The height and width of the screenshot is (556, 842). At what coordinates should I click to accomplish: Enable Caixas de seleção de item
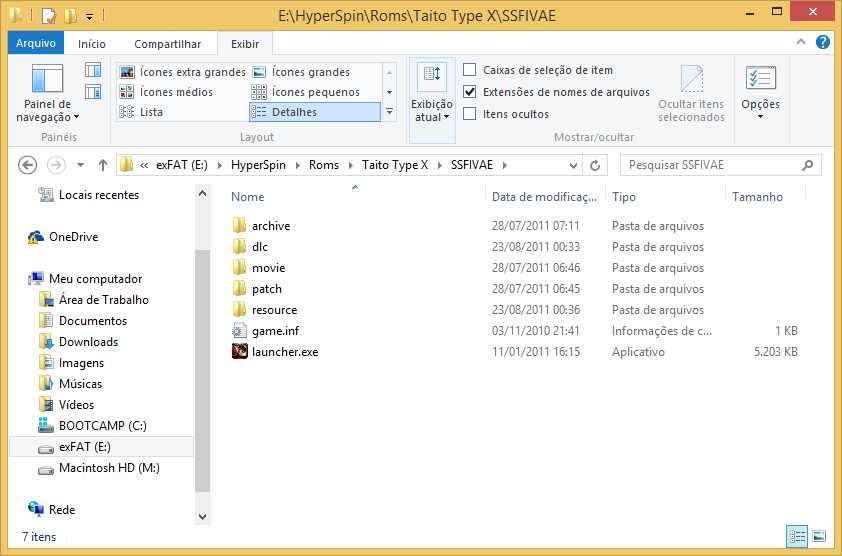469,70
